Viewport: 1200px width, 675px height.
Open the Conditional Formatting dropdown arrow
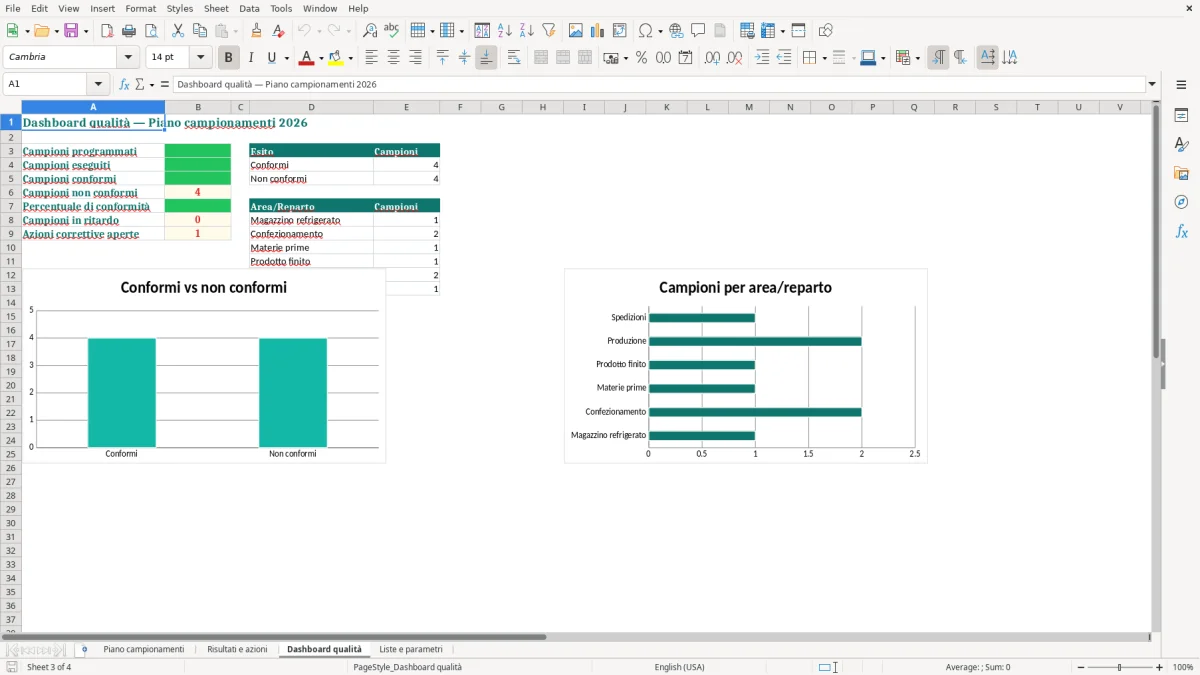[x=917, y=58]
